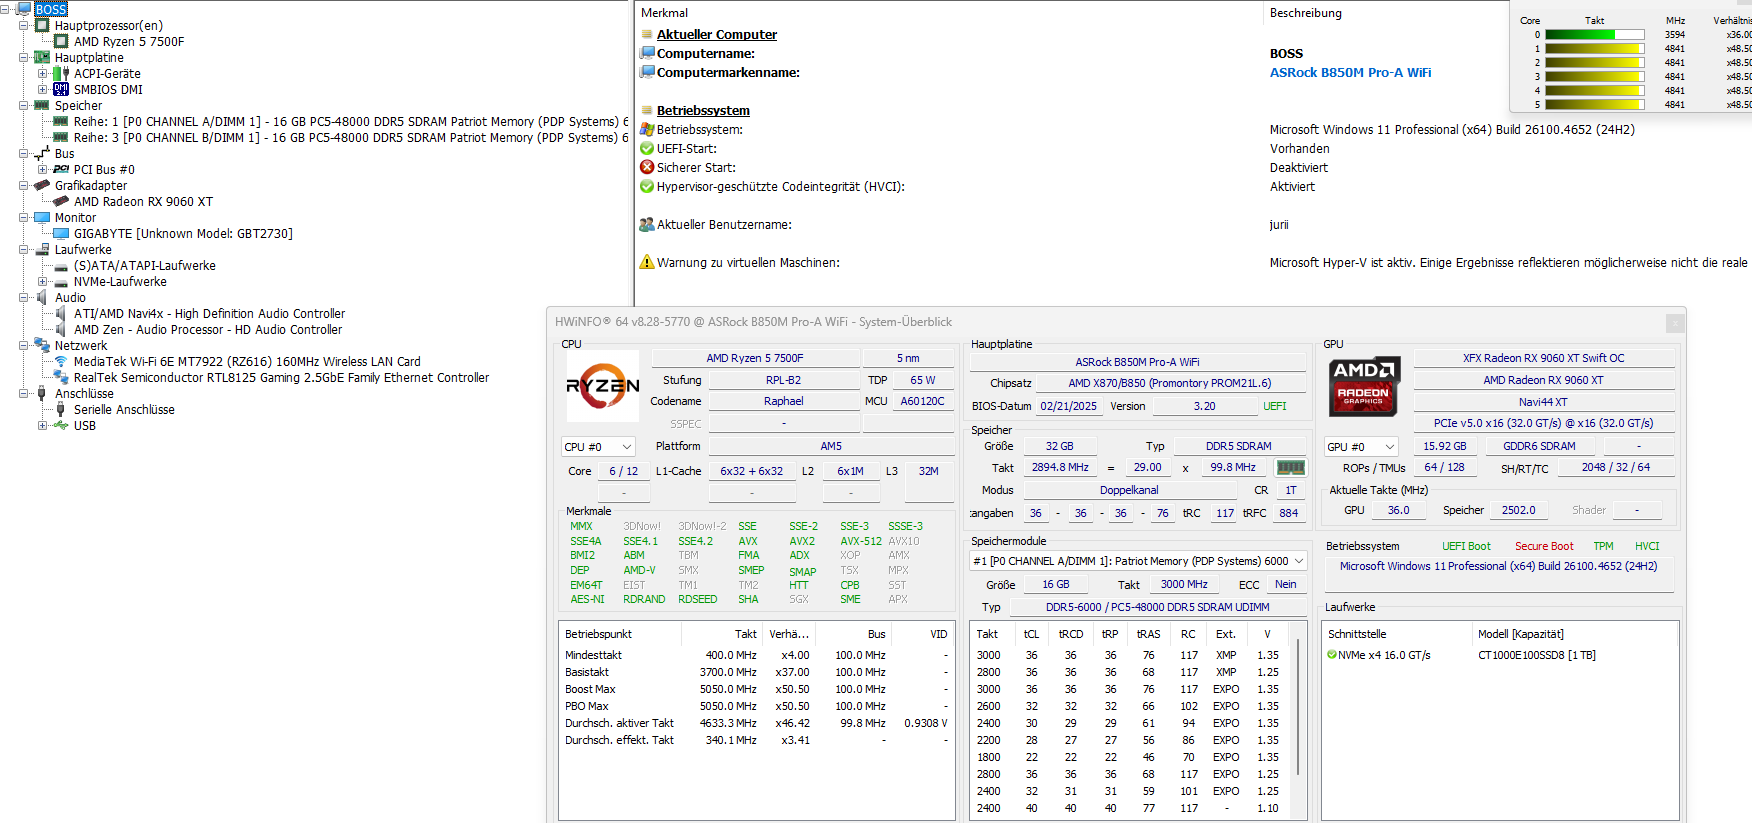
Task: Click the Speicher memory module icon
Action: tap(42, 105)
